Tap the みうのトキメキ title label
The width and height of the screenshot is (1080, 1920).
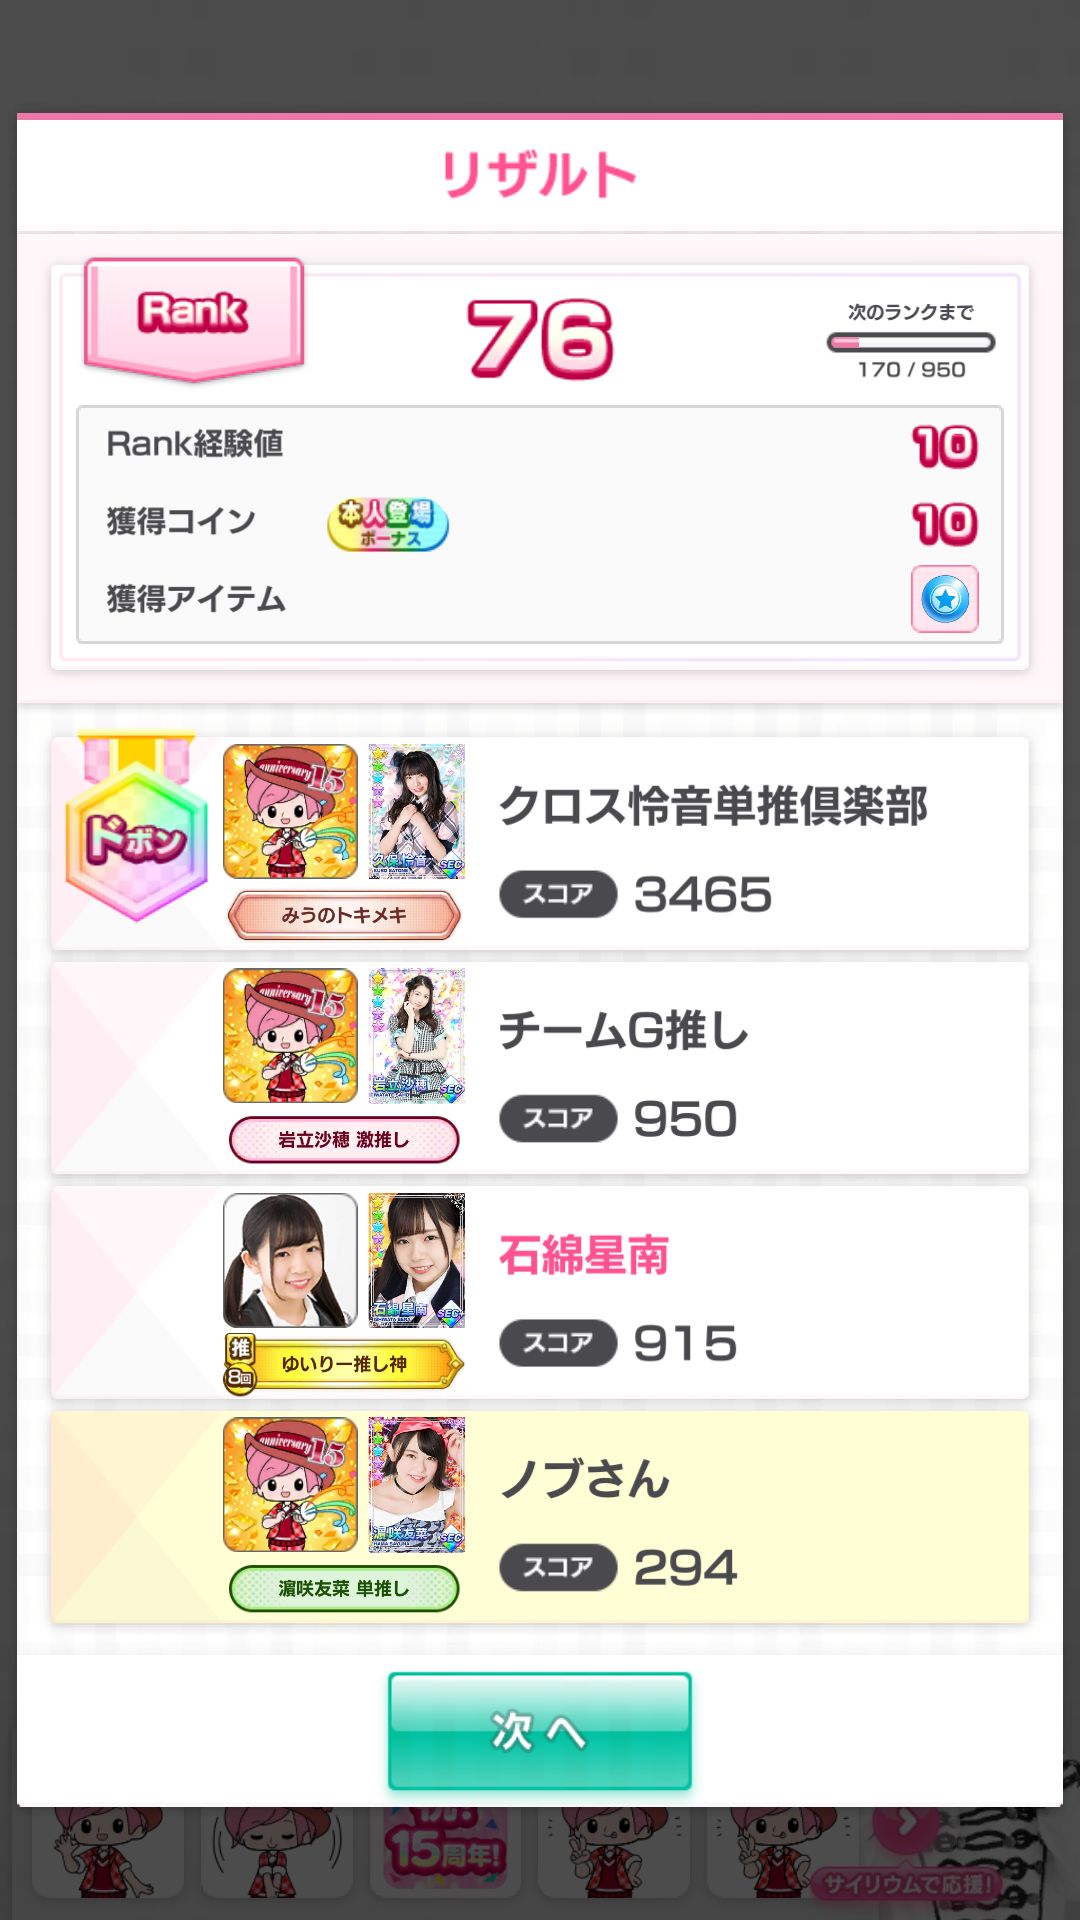click(344, 915)
